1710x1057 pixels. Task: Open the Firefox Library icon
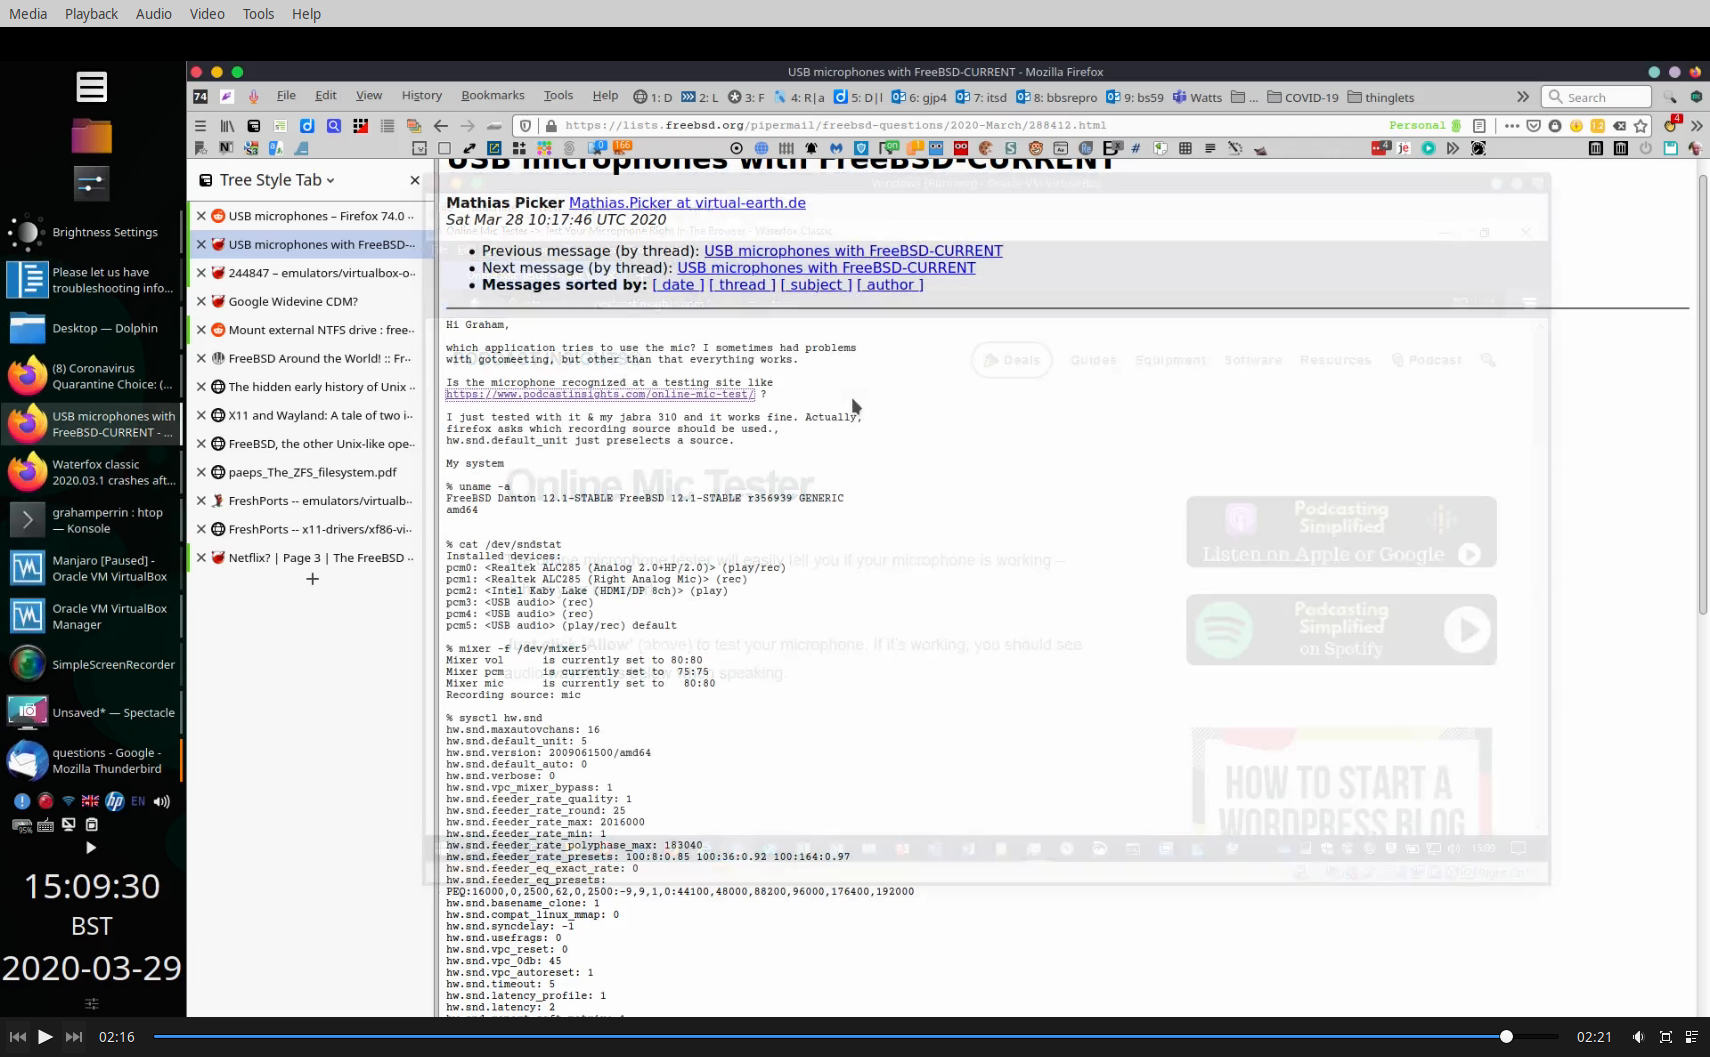[227, 126]
